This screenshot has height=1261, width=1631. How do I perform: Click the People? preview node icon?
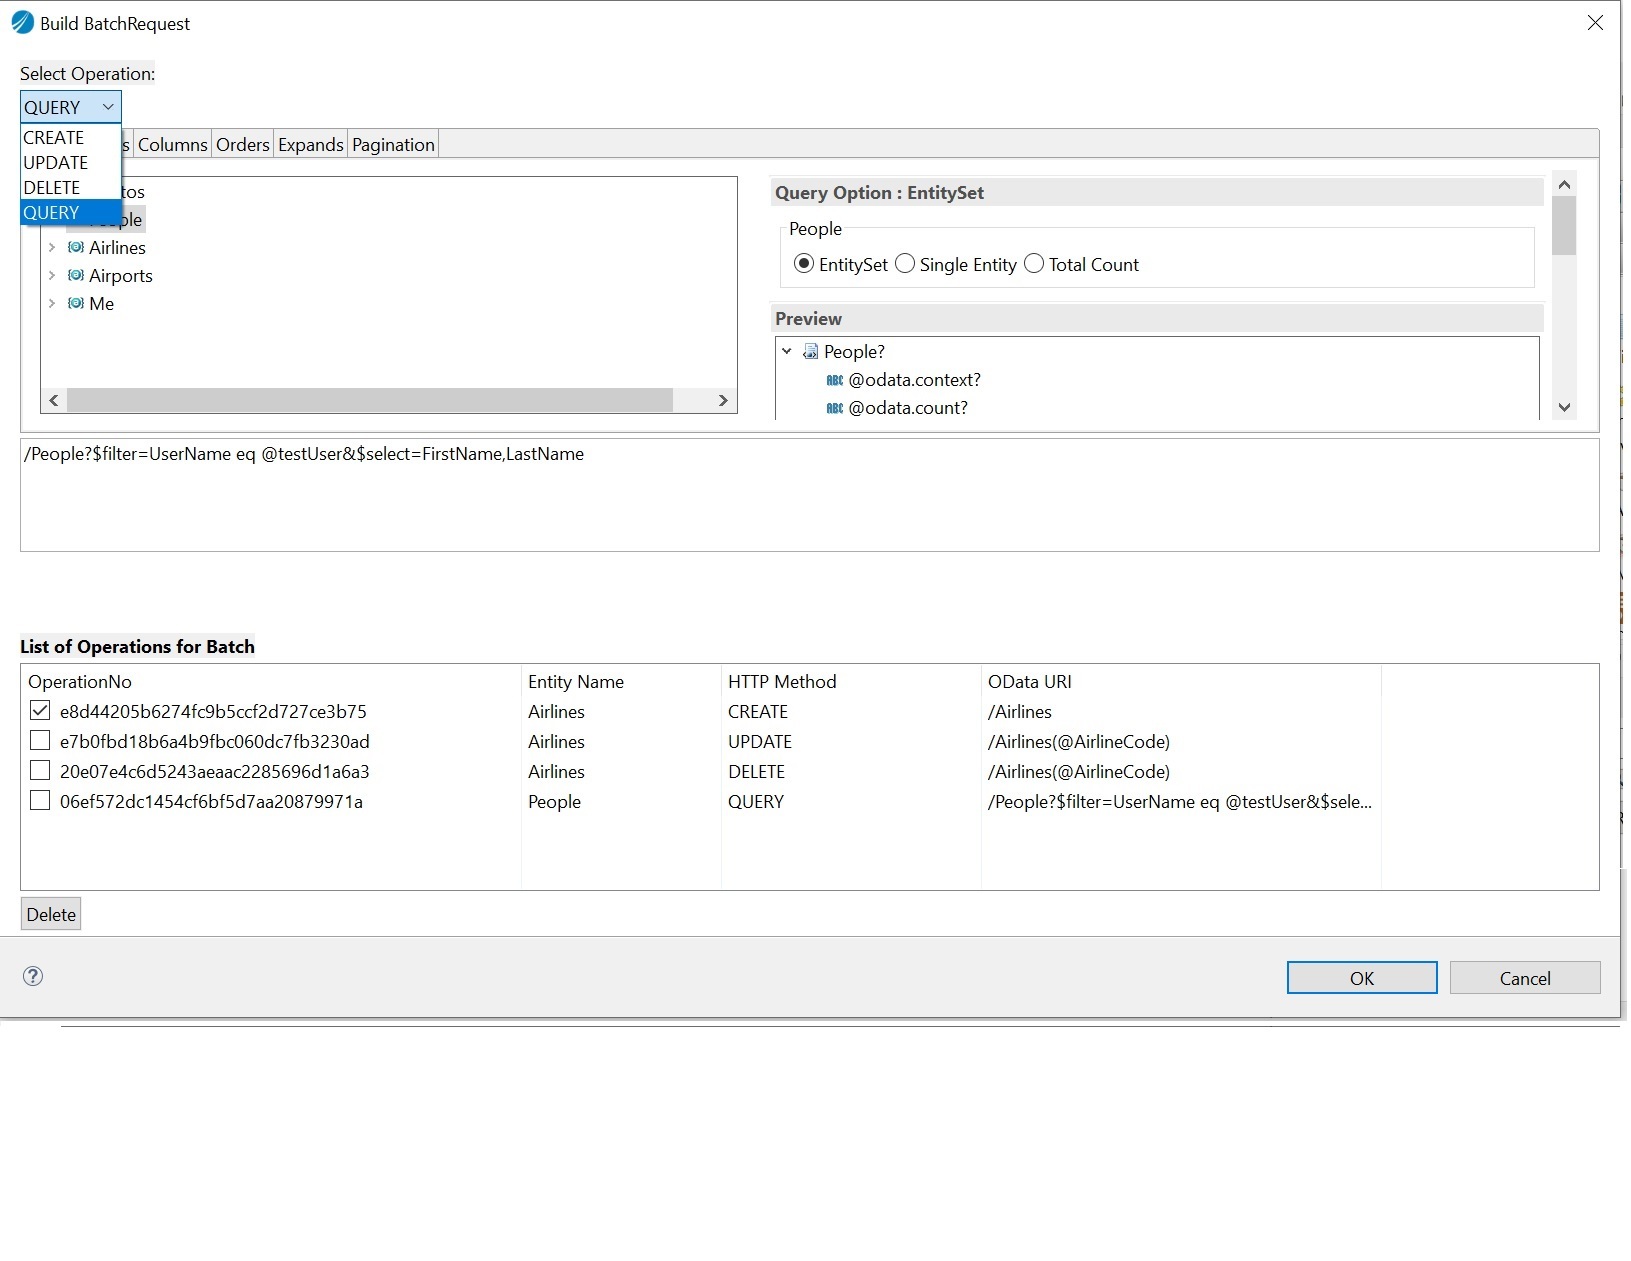click(811, 351)
